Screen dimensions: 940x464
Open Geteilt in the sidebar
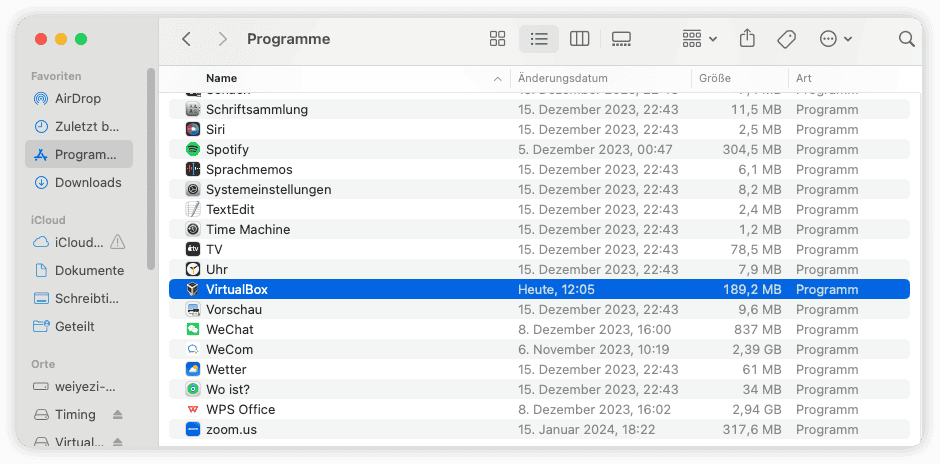[x=79, y=327]
